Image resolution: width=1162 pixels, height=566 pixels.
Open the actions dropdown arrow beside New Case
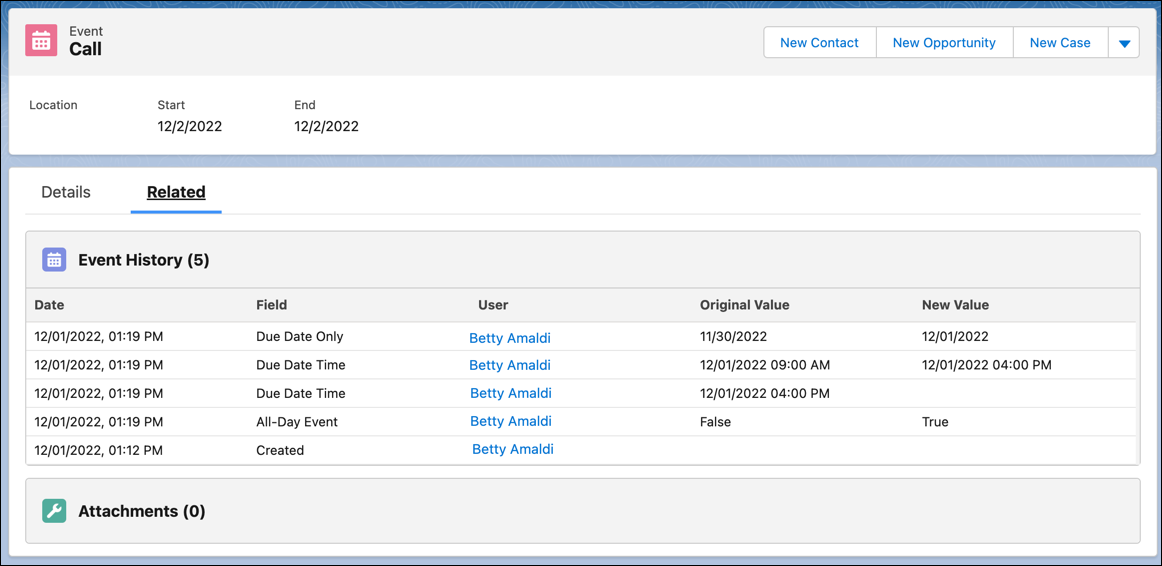click(x=1123, y=43)
